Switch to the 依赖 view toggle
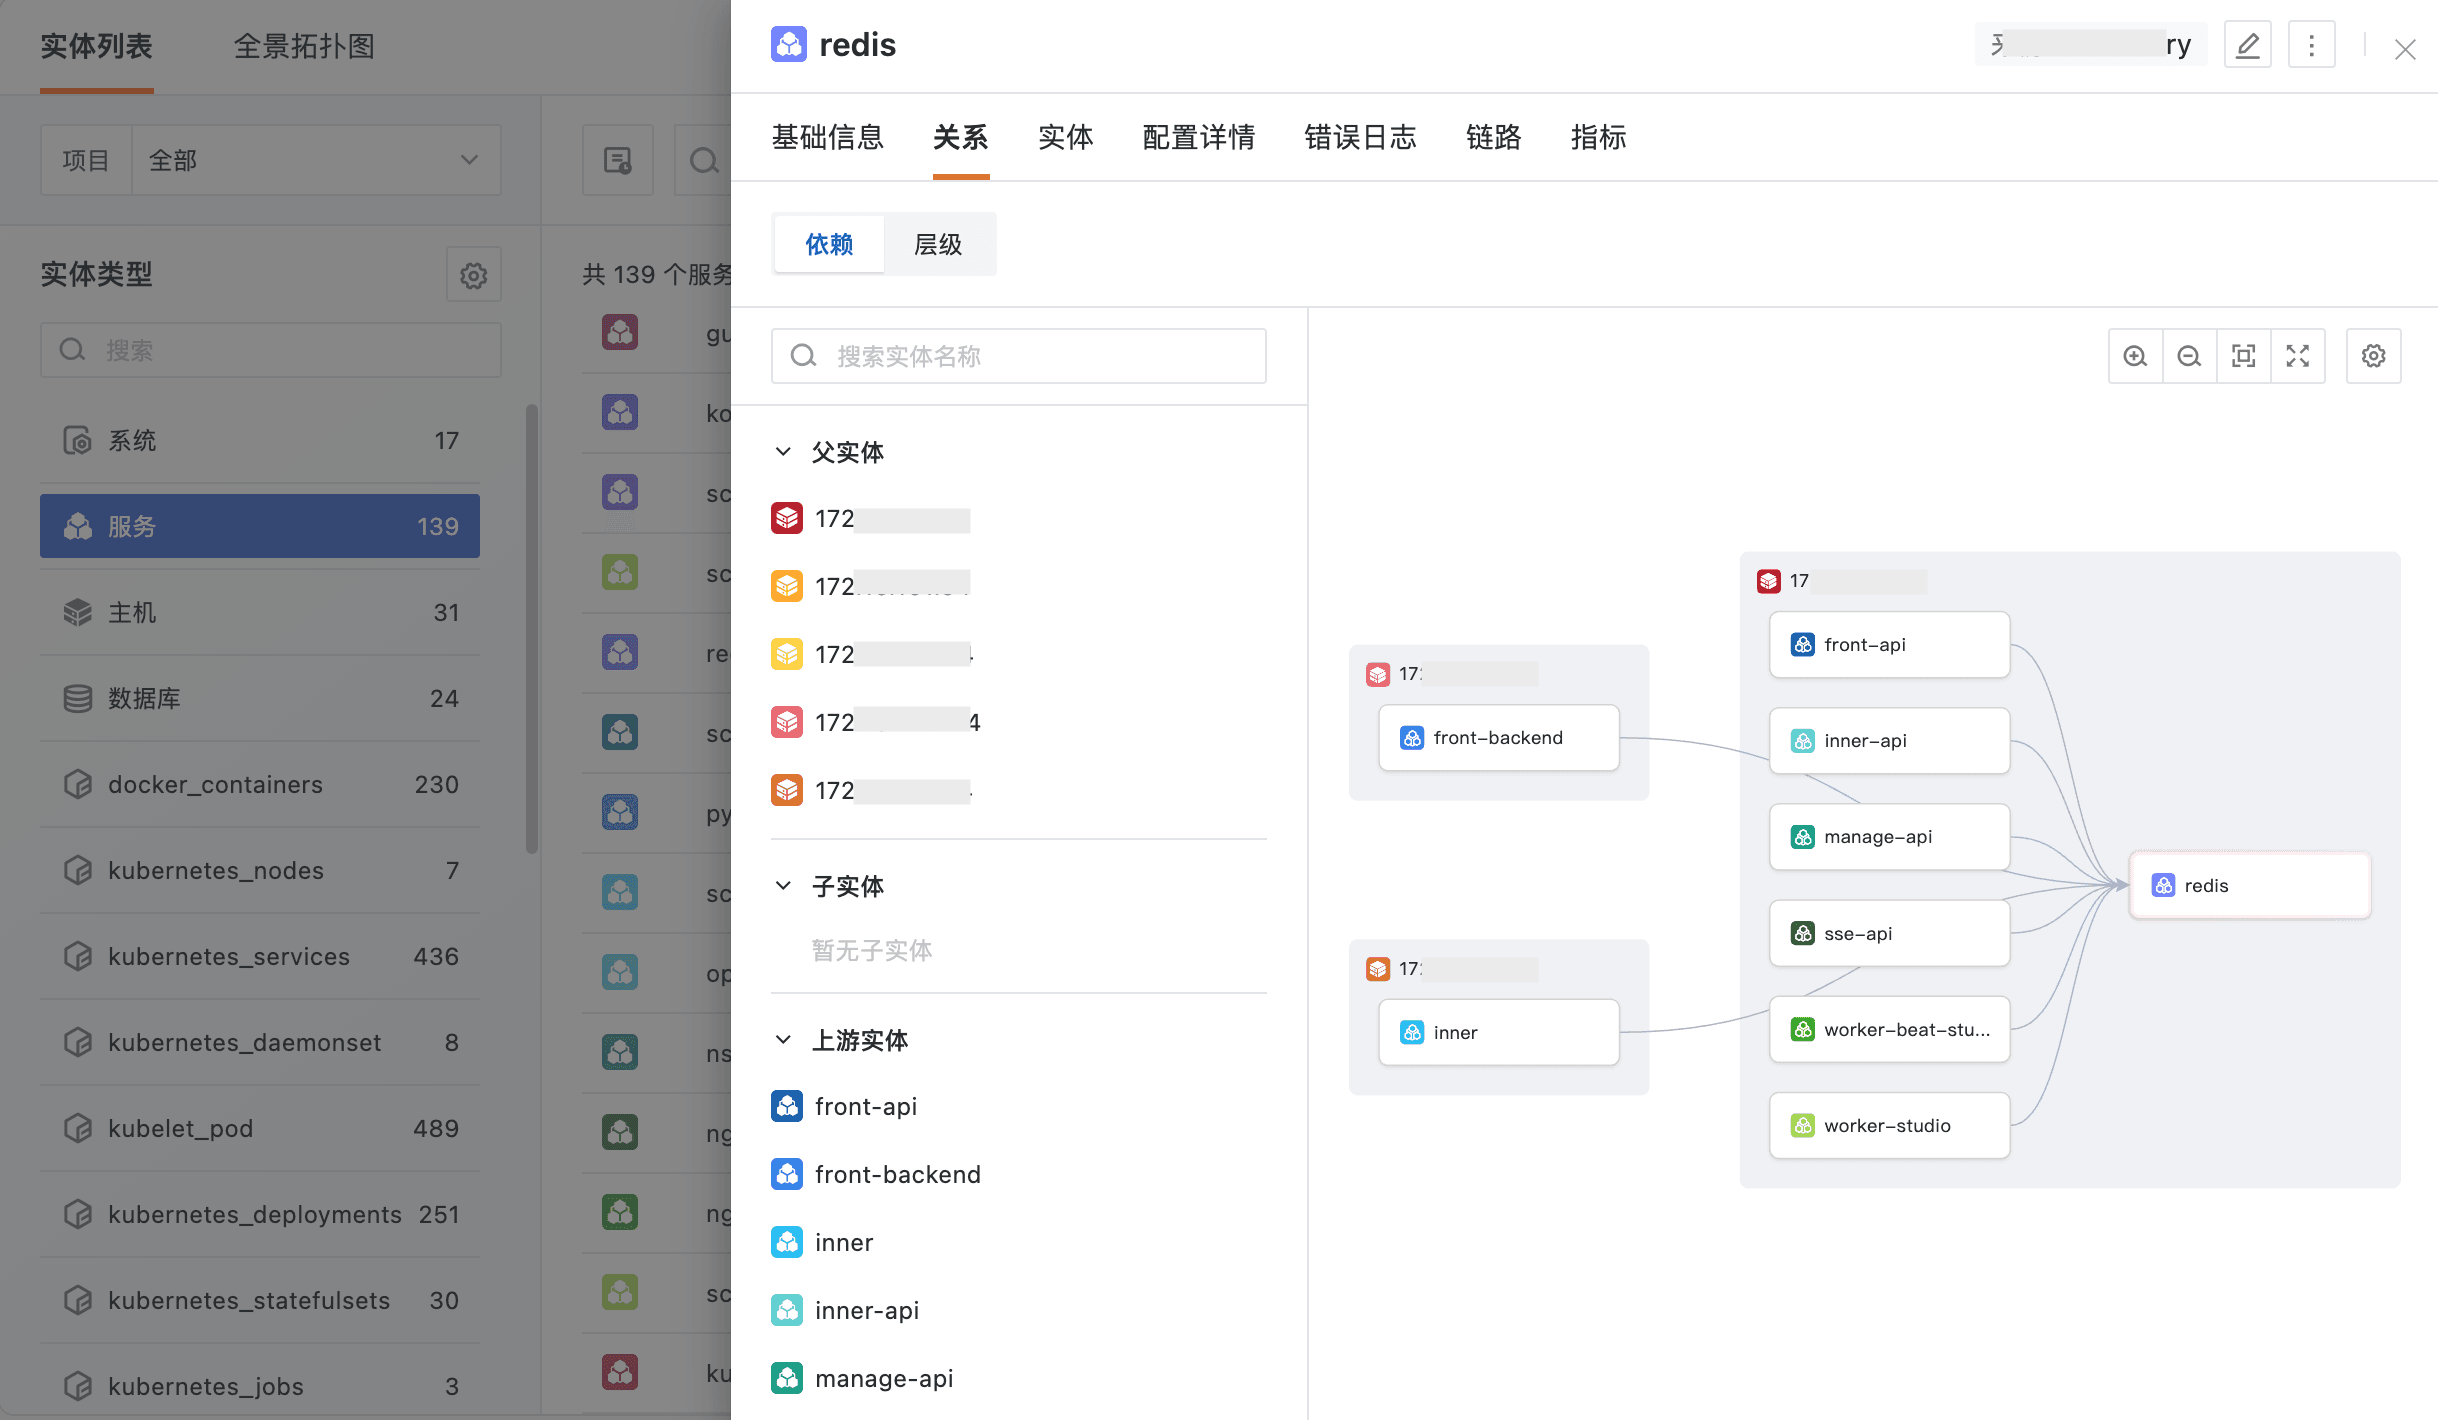 [829, 244]
